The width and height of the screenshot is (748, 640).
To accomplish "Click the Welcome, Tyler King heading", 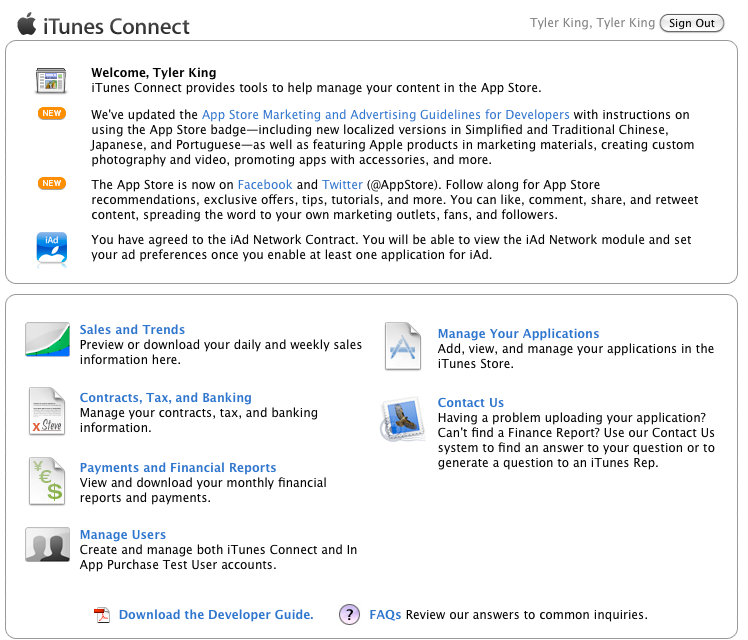I will pyautogui.click(x=154, y=72).
